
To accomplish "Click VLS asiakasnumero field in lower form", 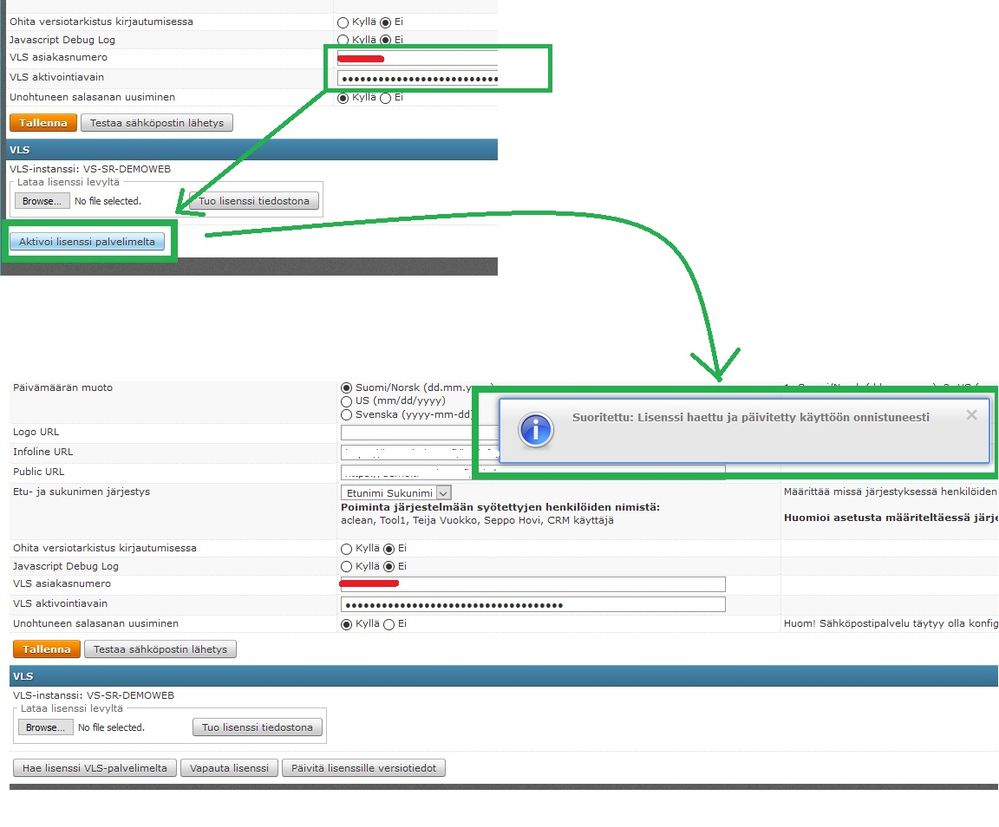I will pyautogui.click(x=533, y=584).
